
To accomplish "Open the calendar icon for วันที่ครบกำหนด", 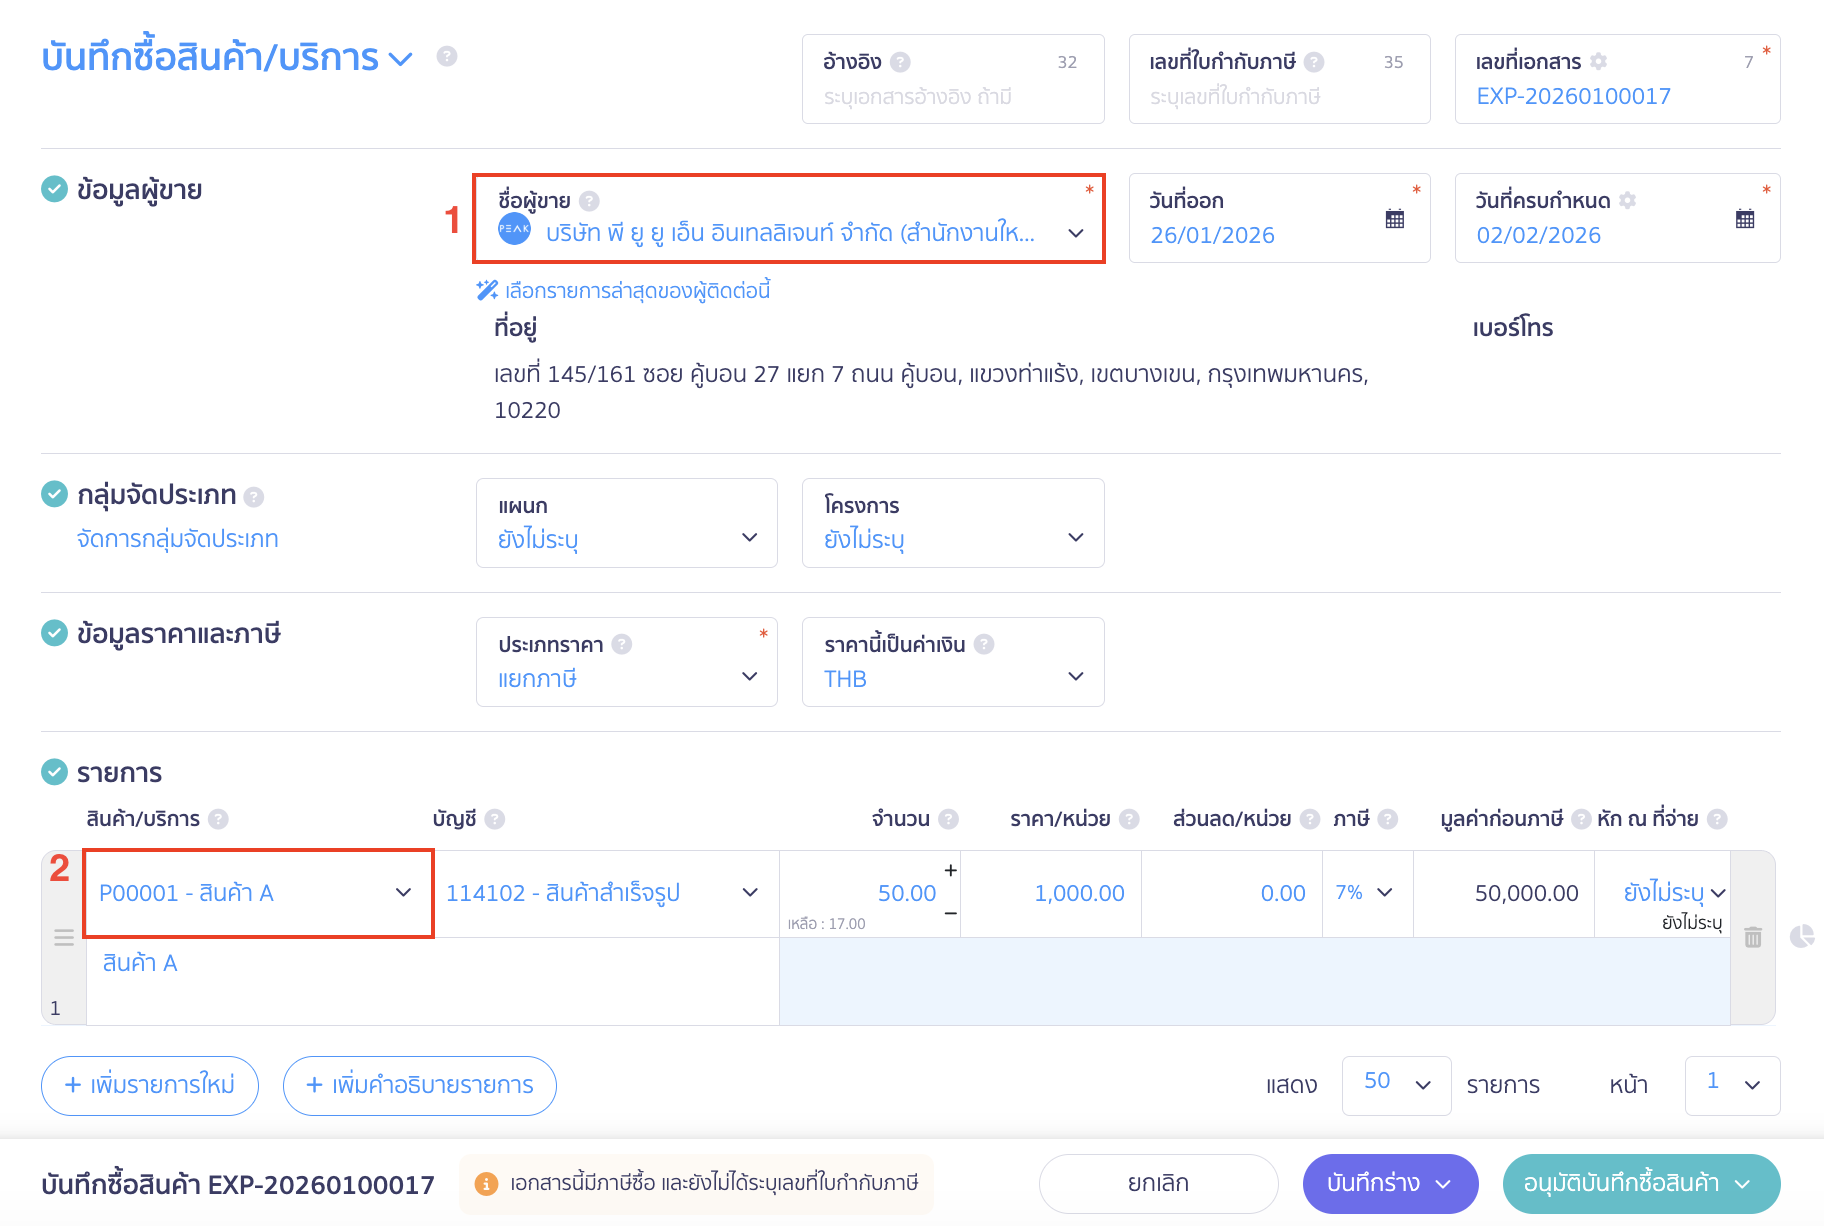I will (x=1744, y=219).
